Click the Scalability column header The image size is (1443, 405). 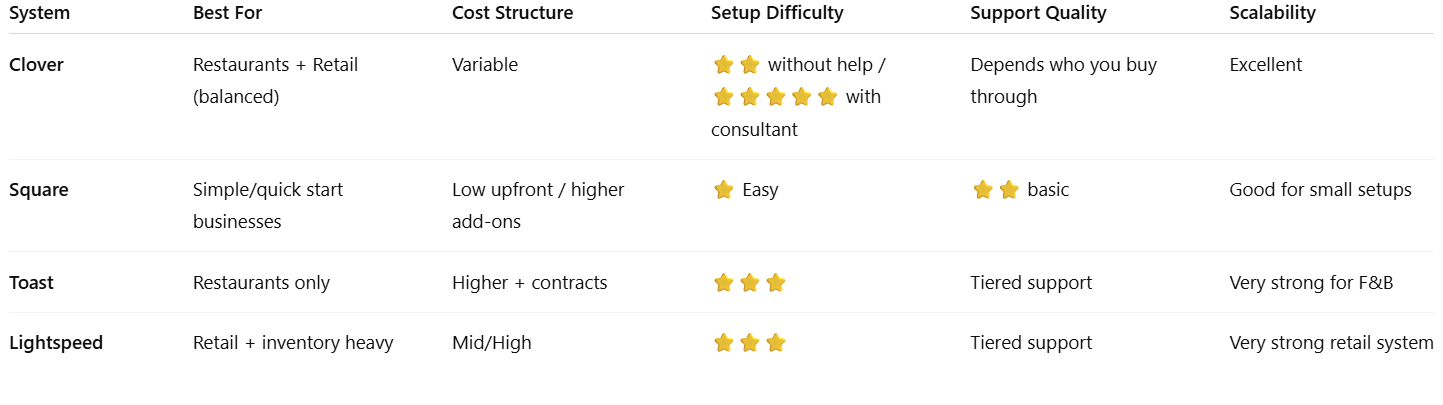(x=1272, y=14)
